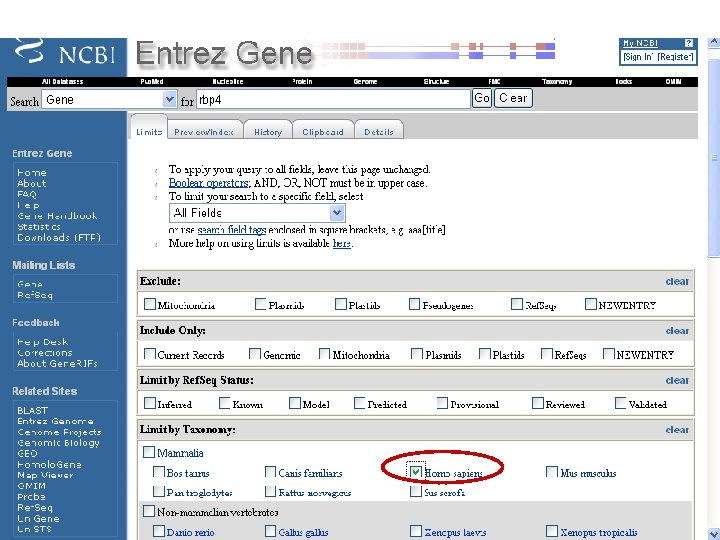
Task: Check Include Only Current Records checkbox
Action: coord(150,354)
